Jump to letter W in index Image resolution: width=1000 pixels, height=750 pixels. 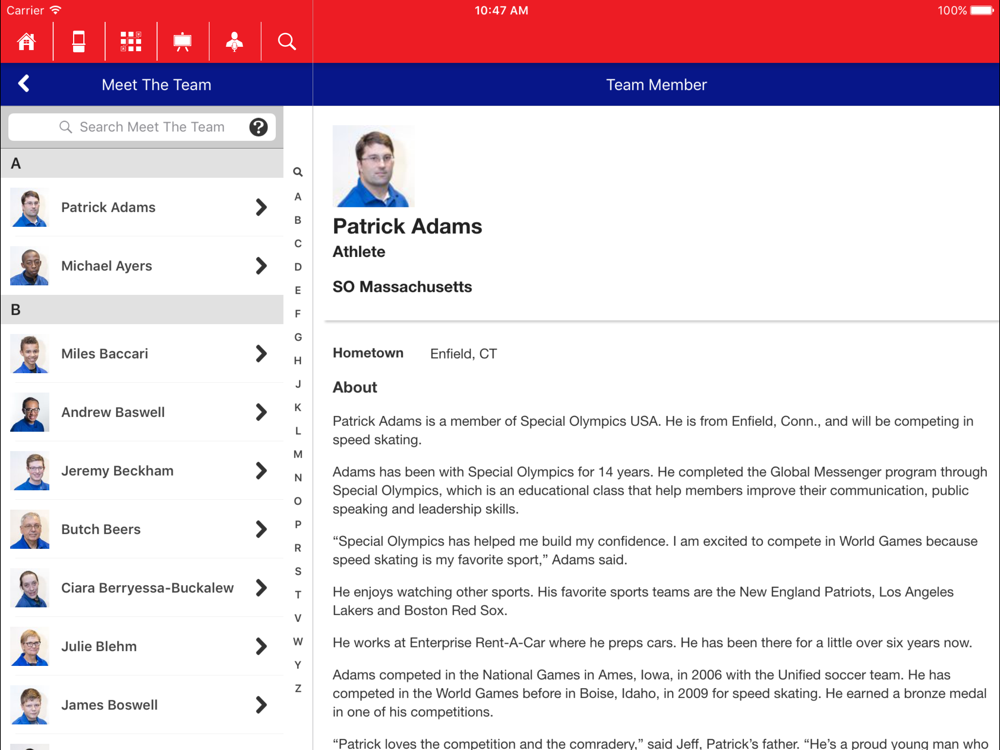tap(298, 642)
